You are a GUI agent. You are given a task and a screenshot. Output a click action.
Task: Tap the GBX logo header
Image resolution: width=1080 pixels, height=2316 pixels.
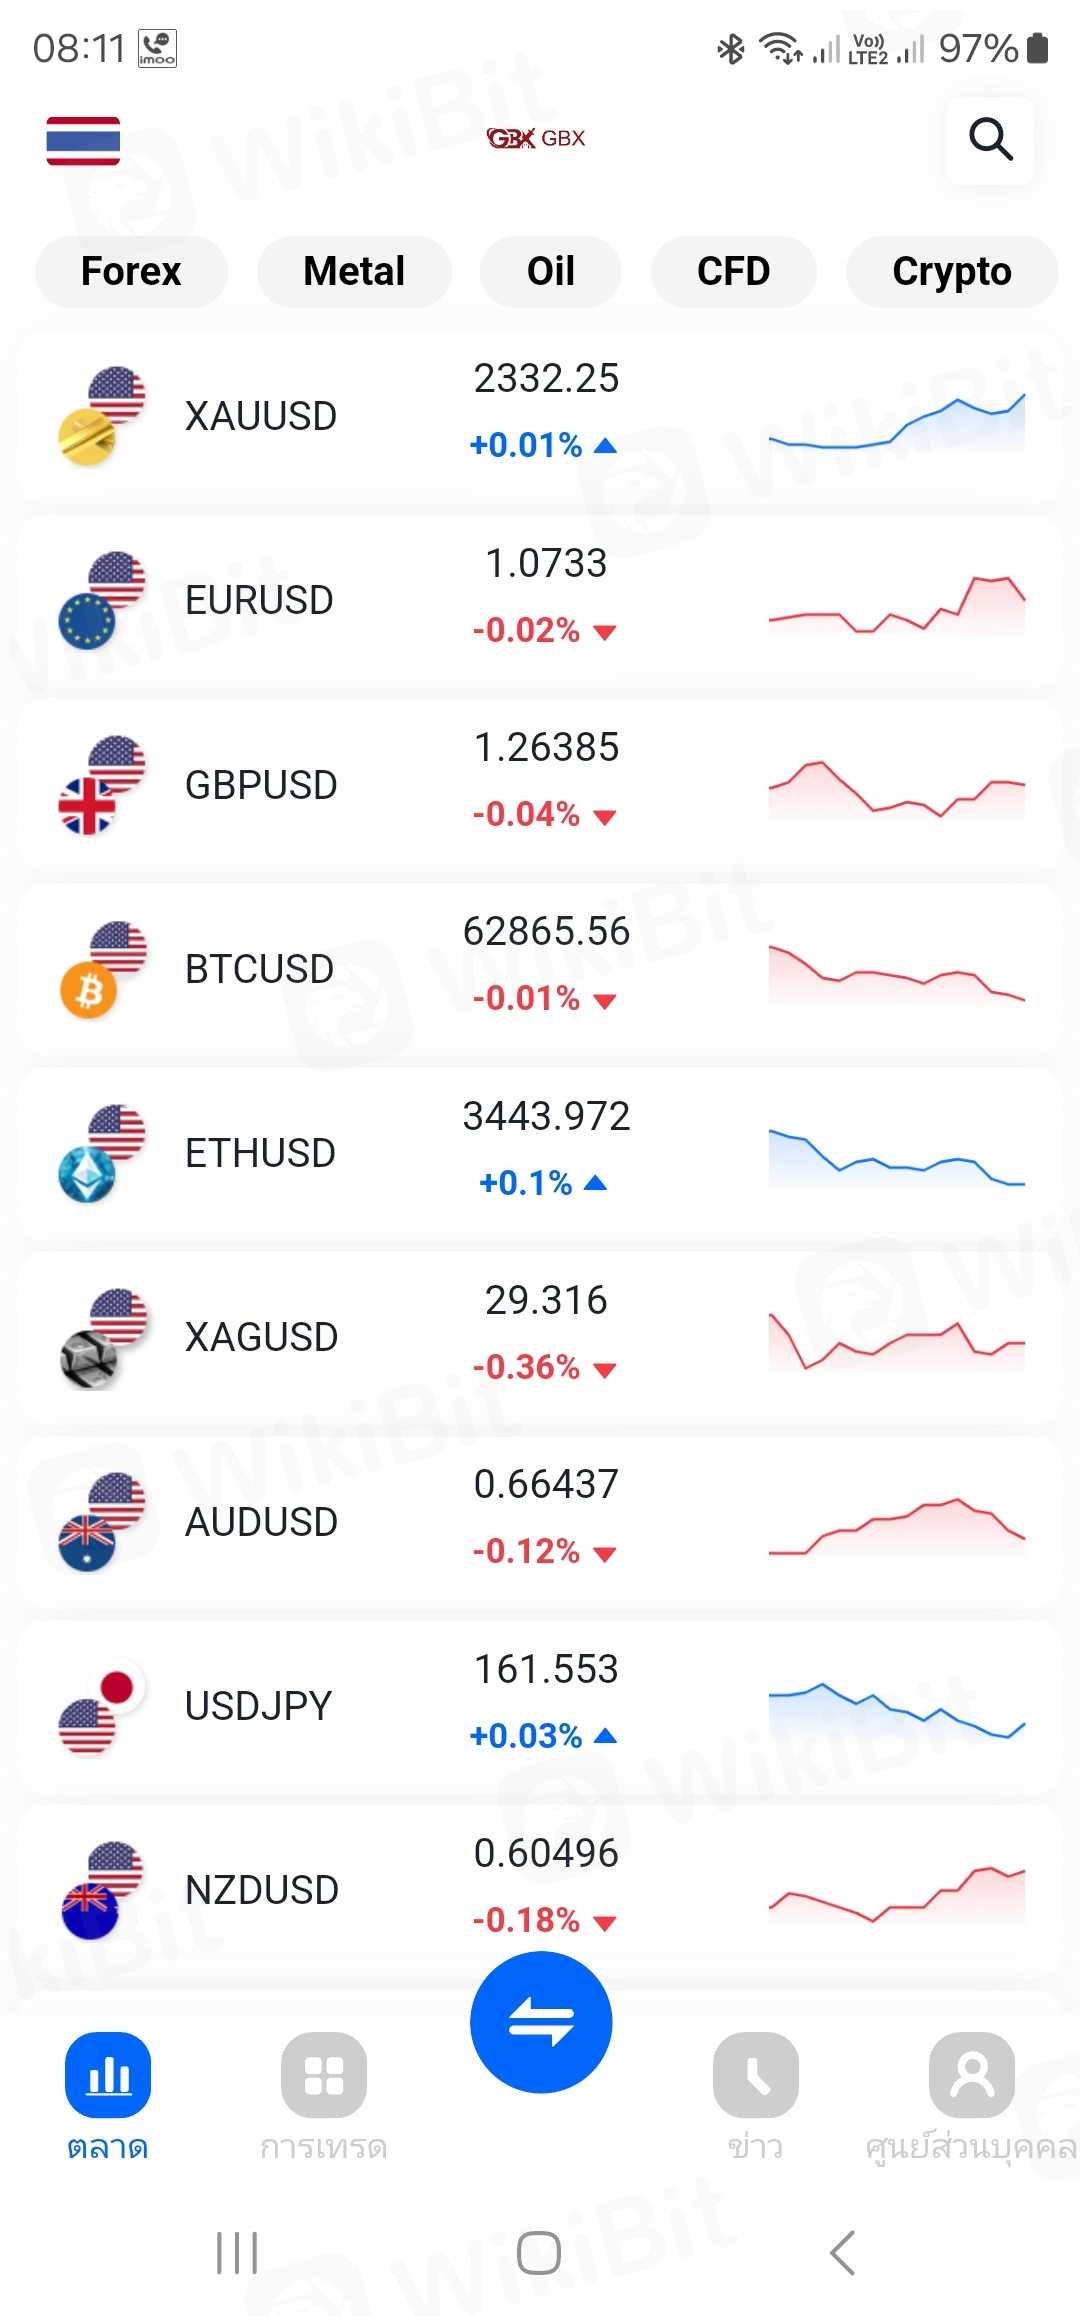[x=537, y=138]
